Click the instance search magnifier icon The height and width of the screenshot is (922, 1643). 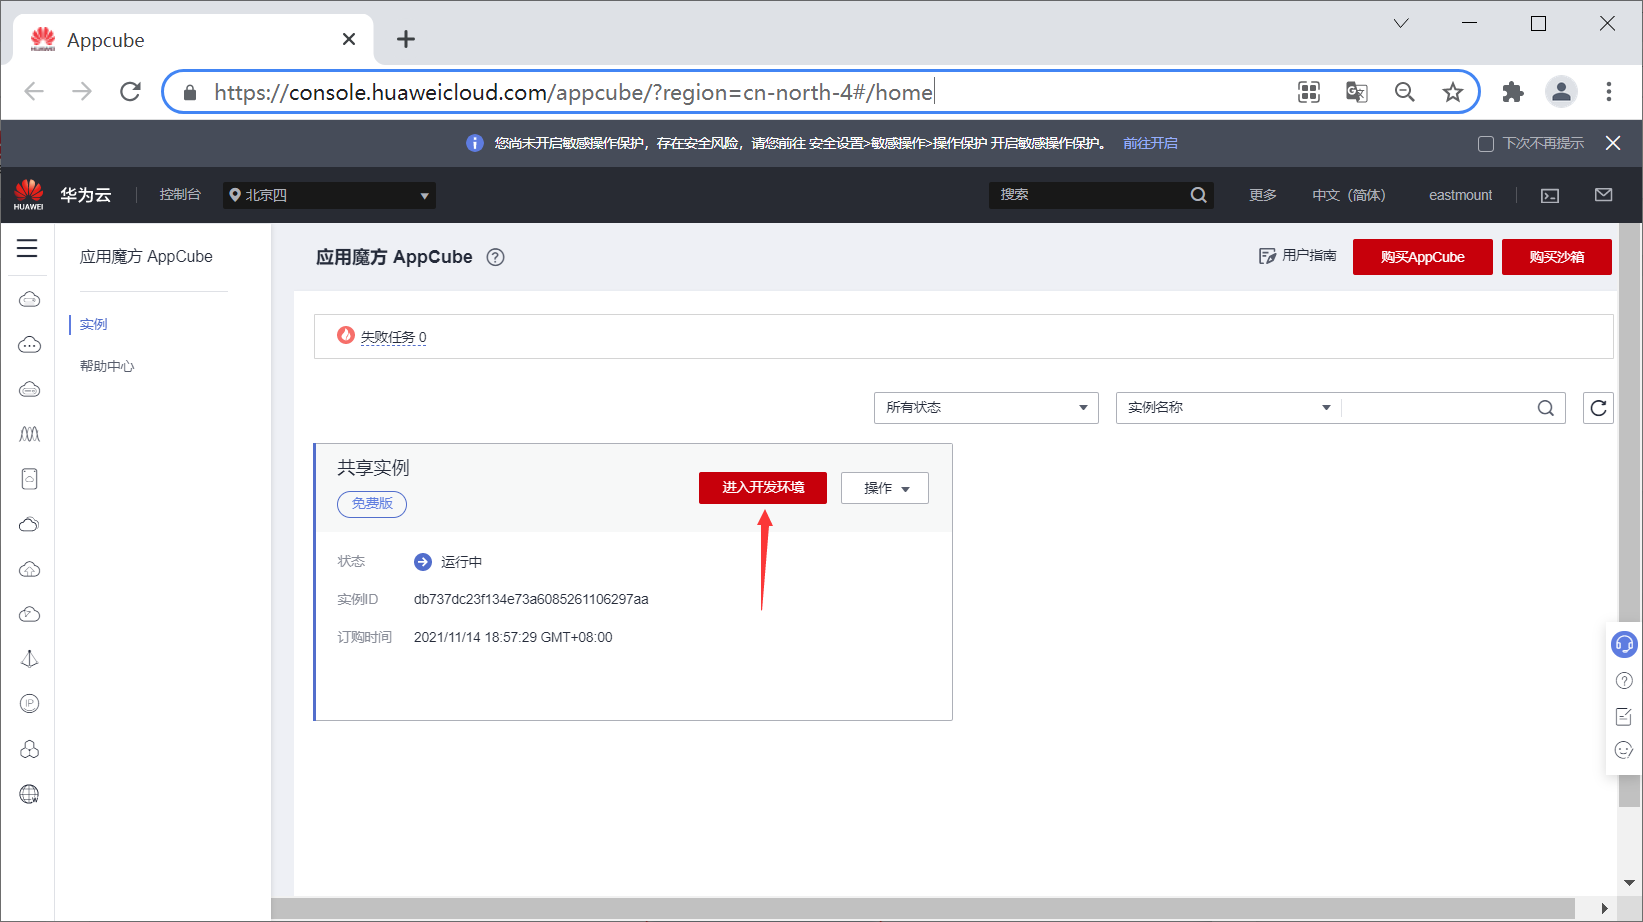1546,408
